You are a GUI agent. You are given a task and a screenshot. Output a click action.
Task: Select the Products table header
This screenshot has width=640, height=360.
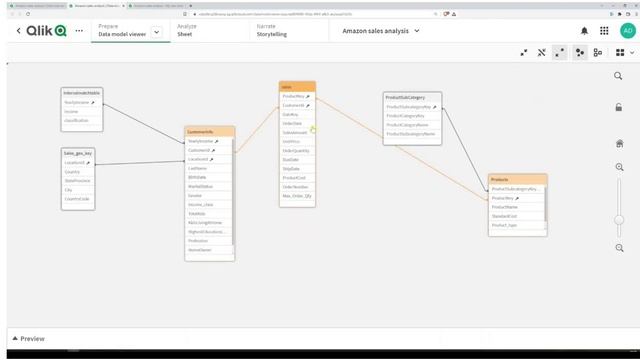pos(517,180)
